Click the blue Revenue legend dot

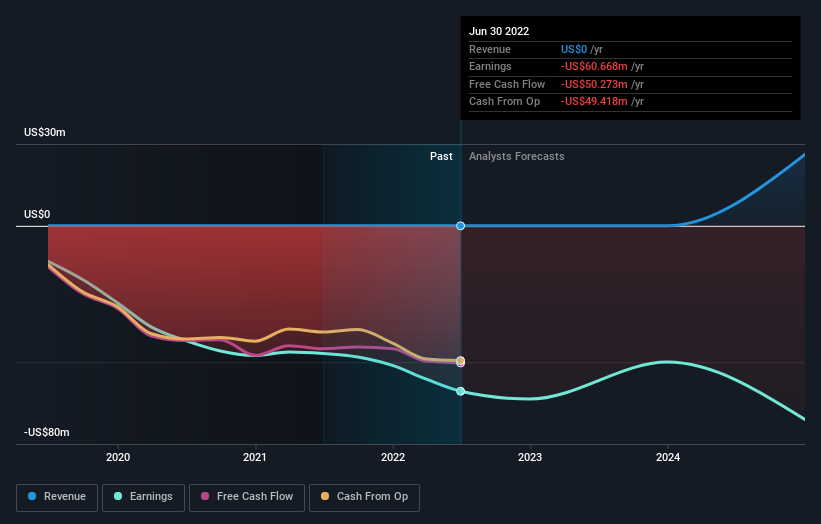[x=32, y=496]
